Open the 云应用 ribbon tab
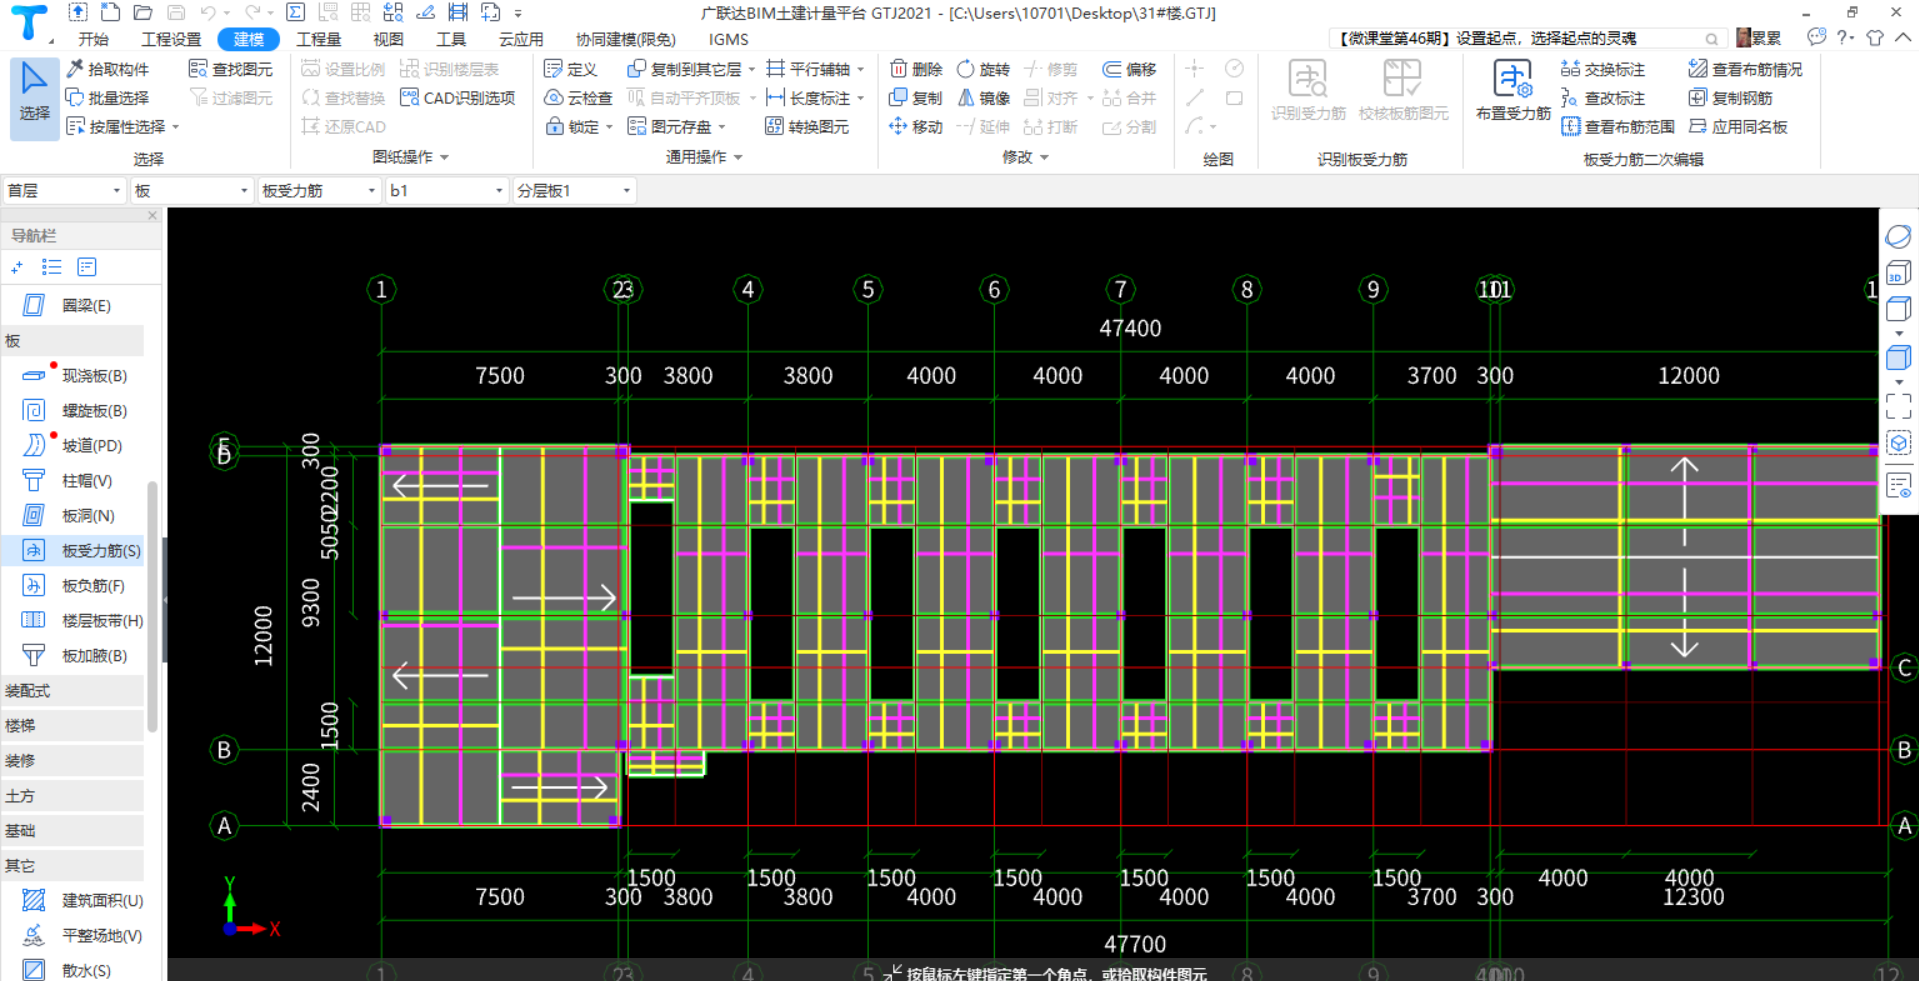This screenshot has width=1919, height=981. click(x=521, y=39)
